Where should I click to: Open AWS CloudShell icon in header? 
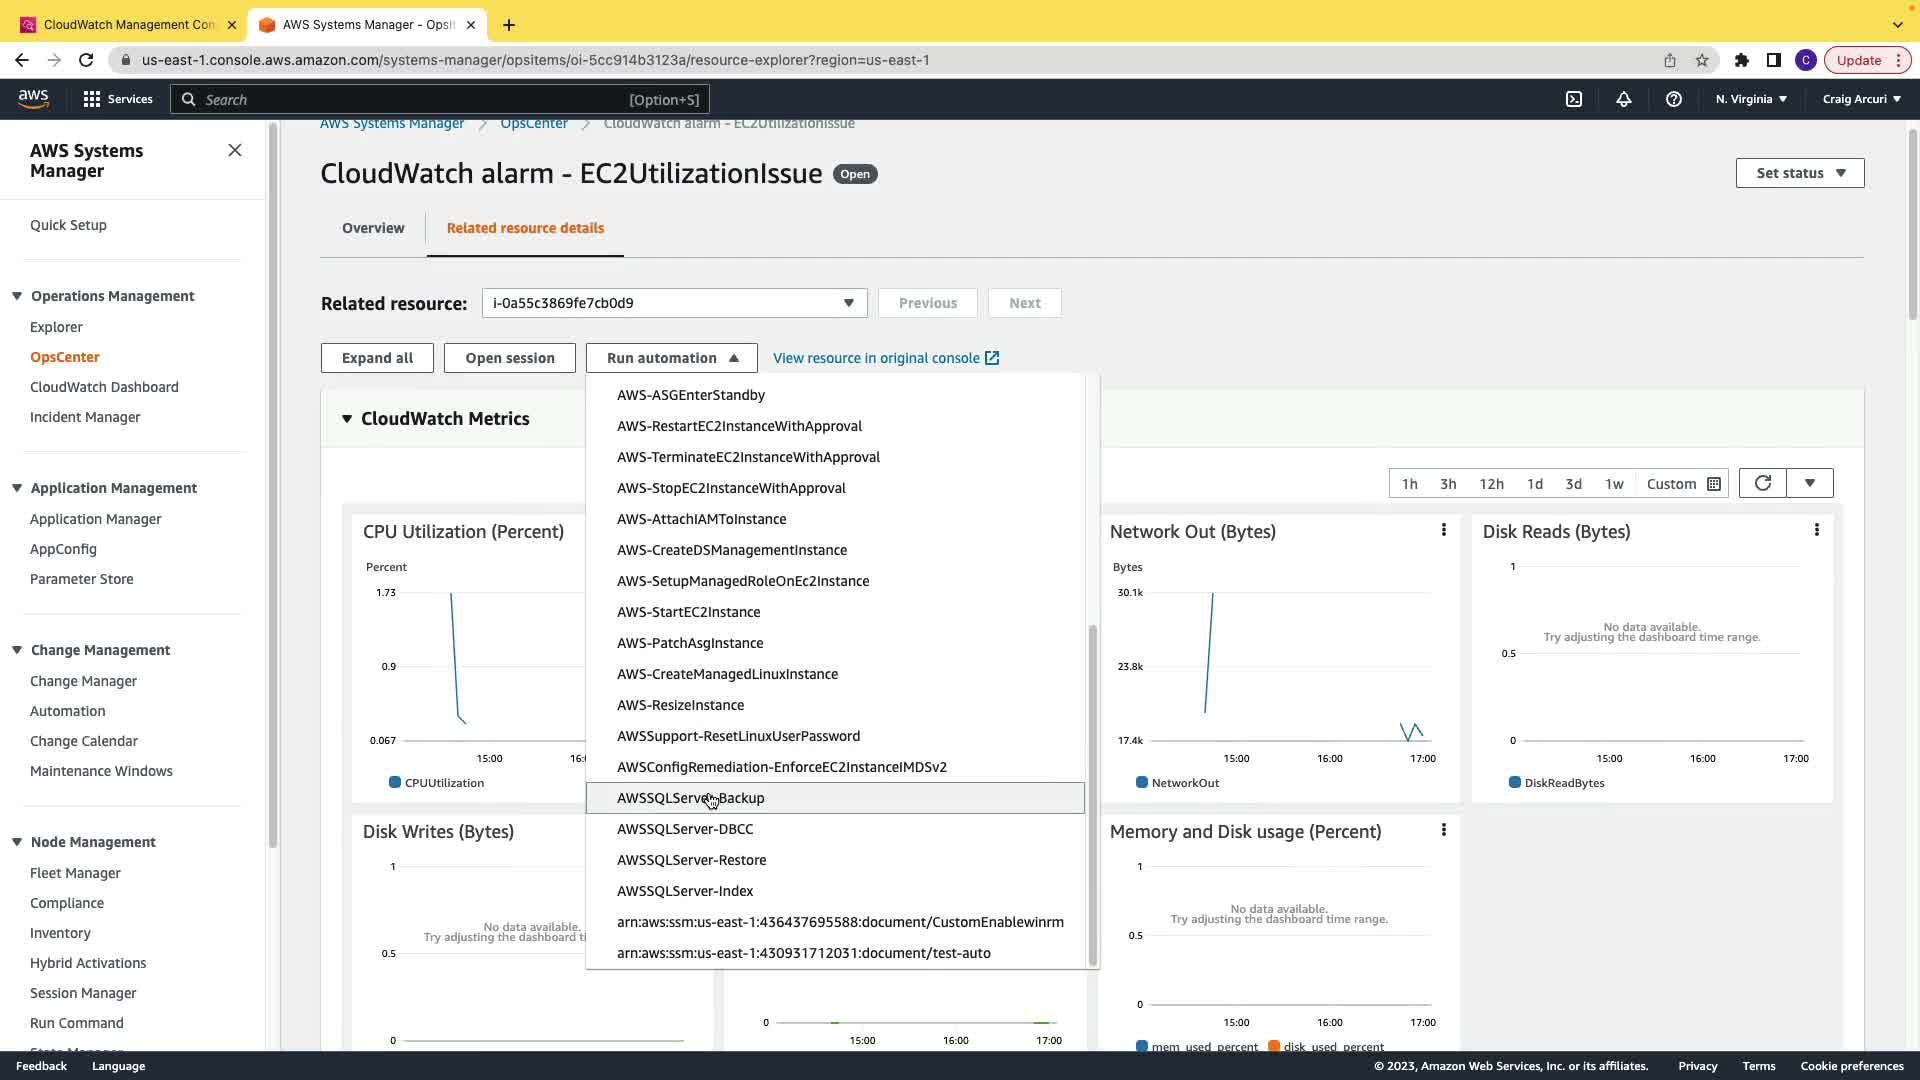point(1574,99)
